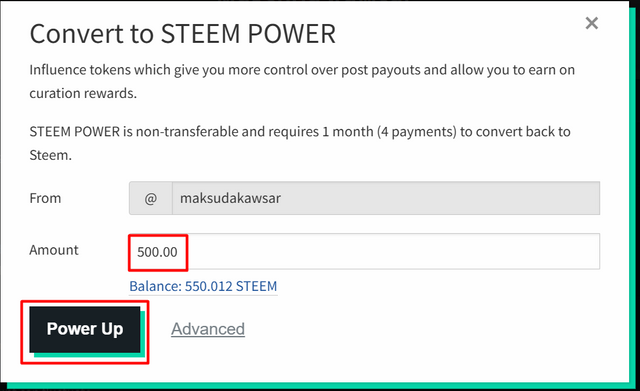Click the green shadow under Power Up
The image size is (640, 391).
(x=90, y=355)
